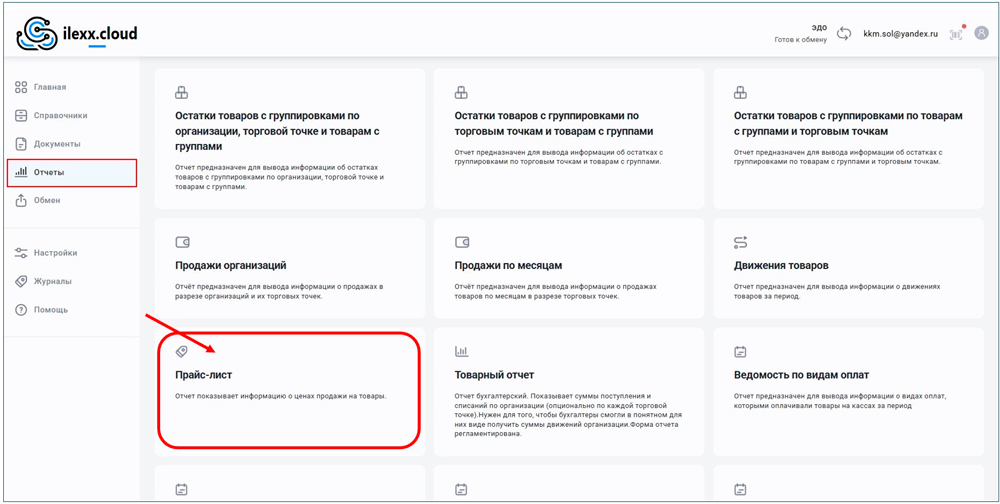Go to Главная in the sidebar
Screen dimensions: 1000x504
click(x=49, y=88)
